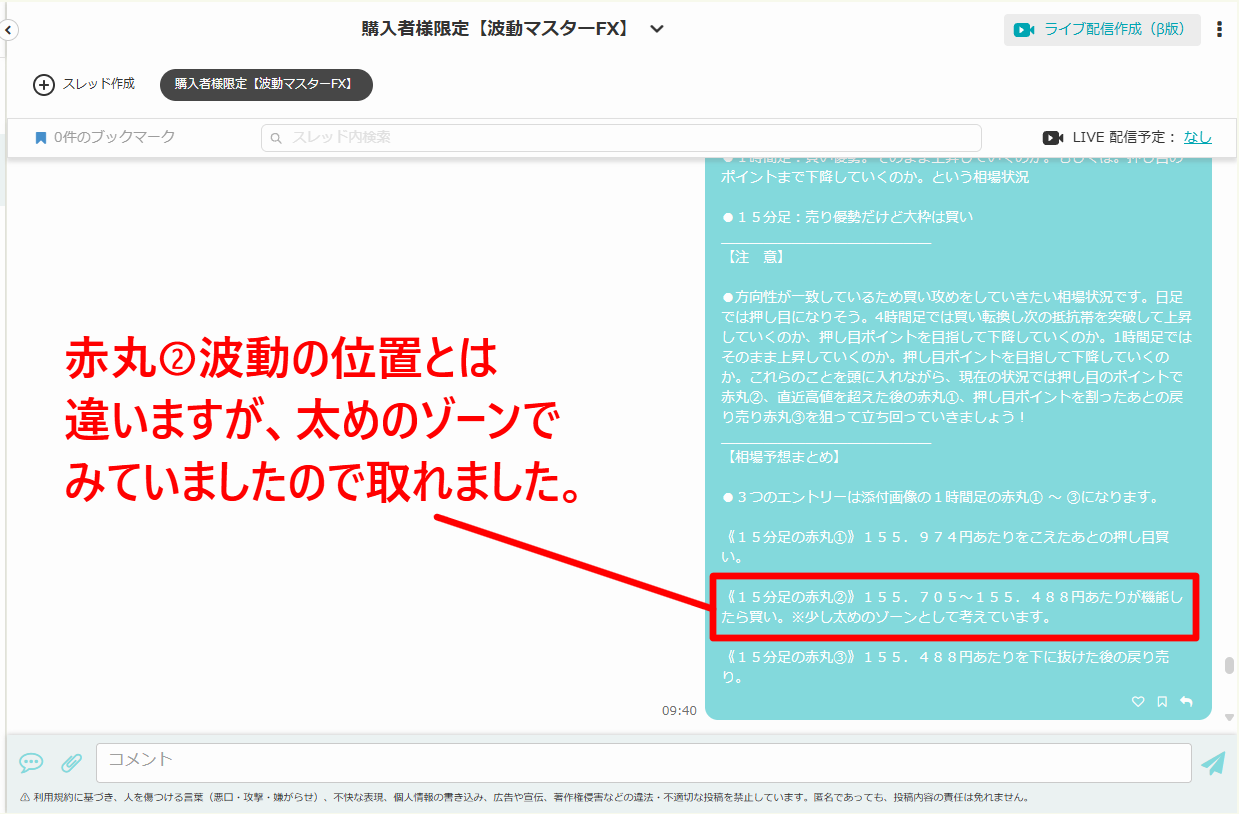The width and height of the screenshot is (1239, 814).
Task: Reply to the message using arrow icon
Action: [1186, 702]
